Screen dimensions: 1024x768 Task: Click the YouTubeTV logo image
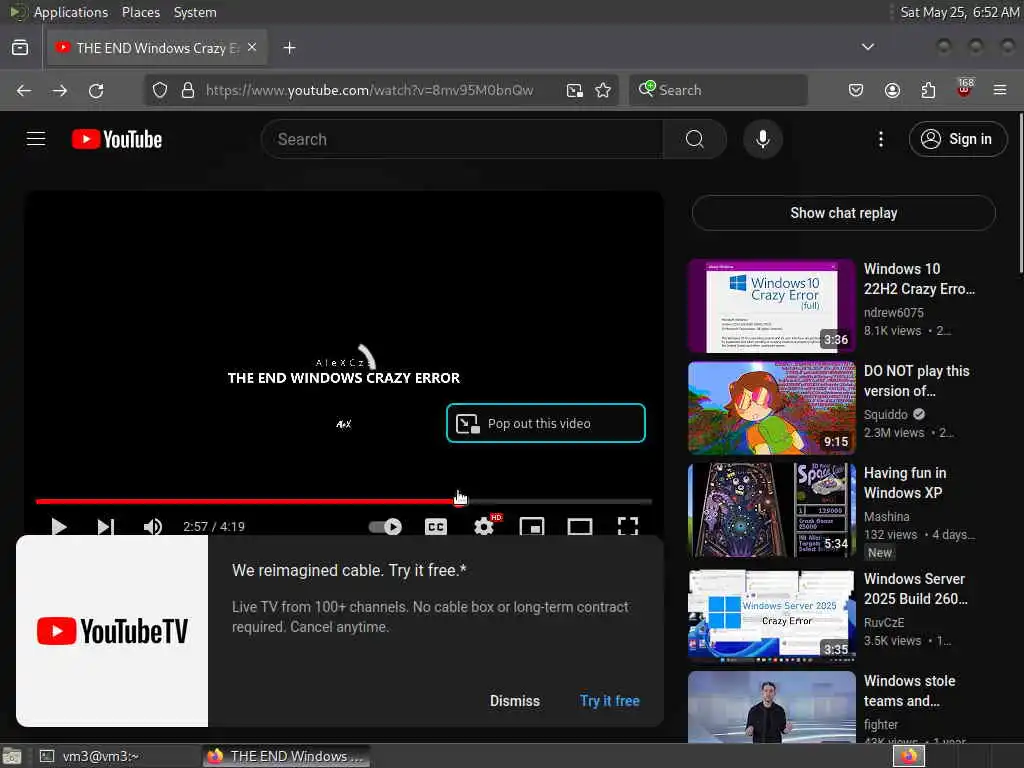pos(112,631)
